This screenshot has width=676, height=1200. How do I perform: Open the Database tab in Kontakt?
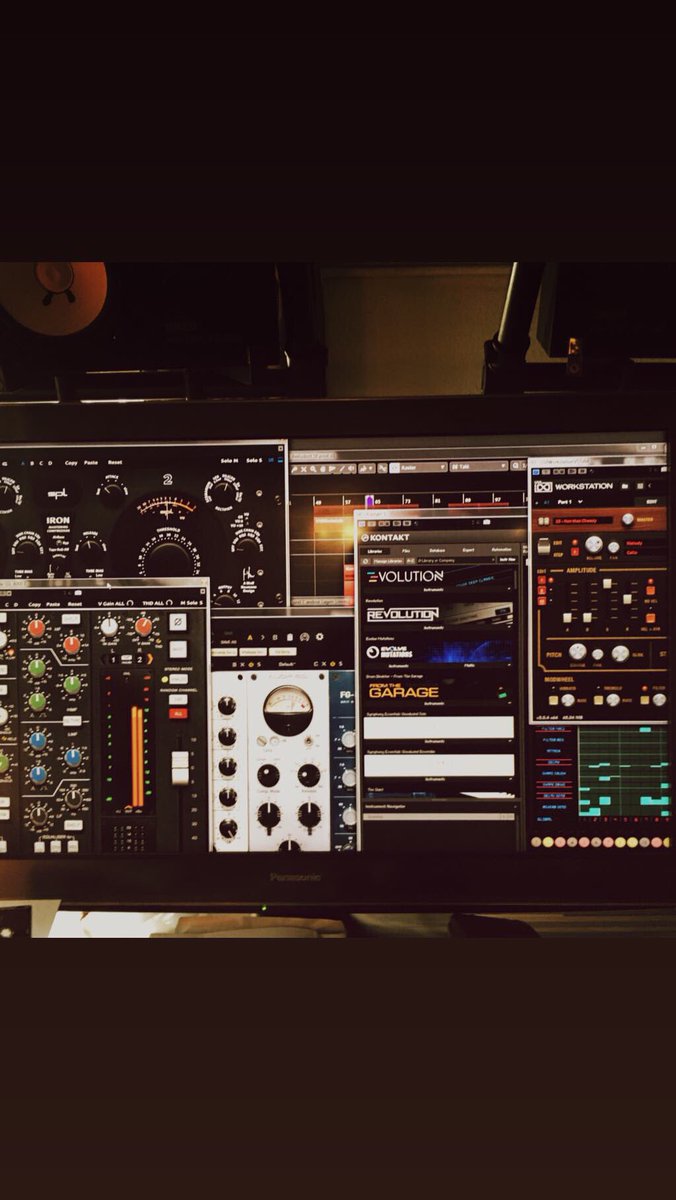437,550
